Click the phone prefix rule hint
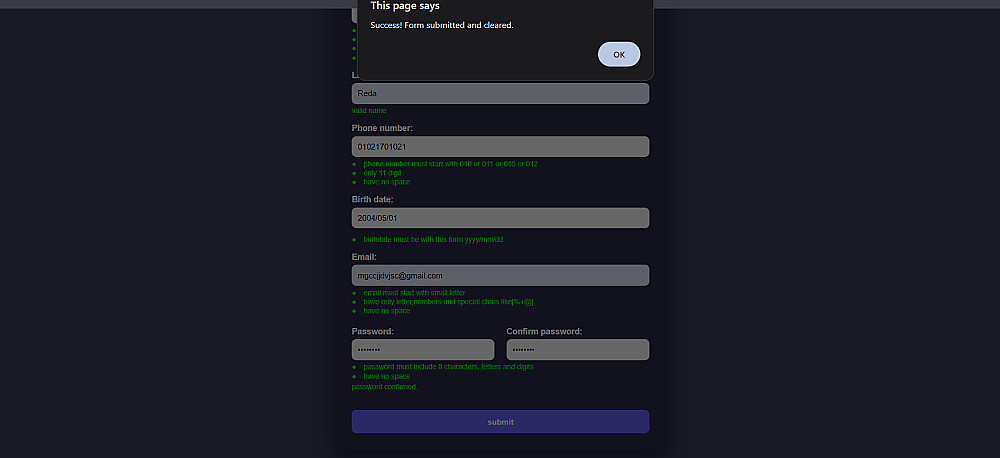The image size is (1000, 458). click(450, 164)
